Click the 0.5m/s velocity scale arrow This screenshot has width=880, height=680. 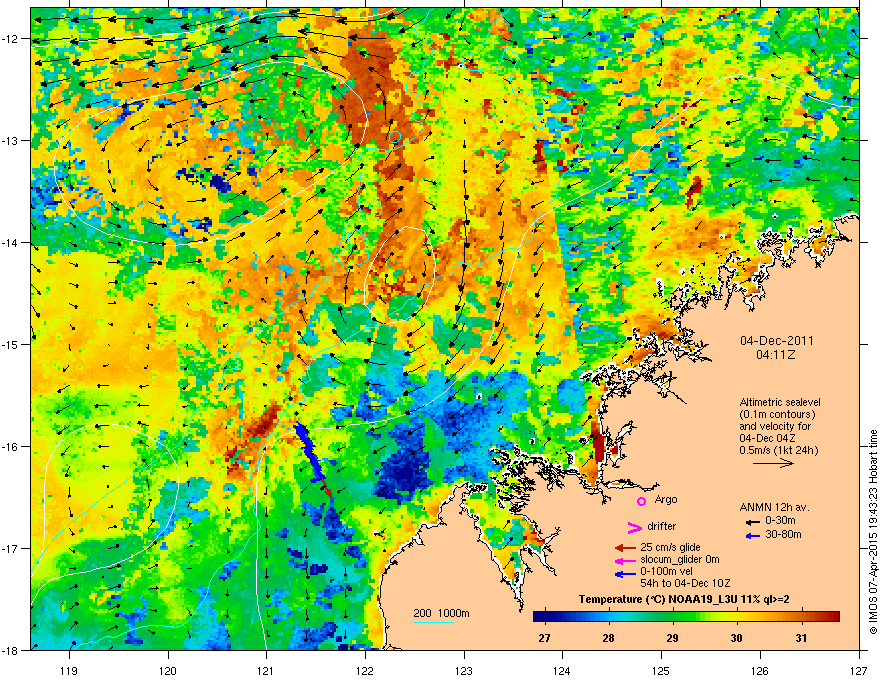(773, 463)
